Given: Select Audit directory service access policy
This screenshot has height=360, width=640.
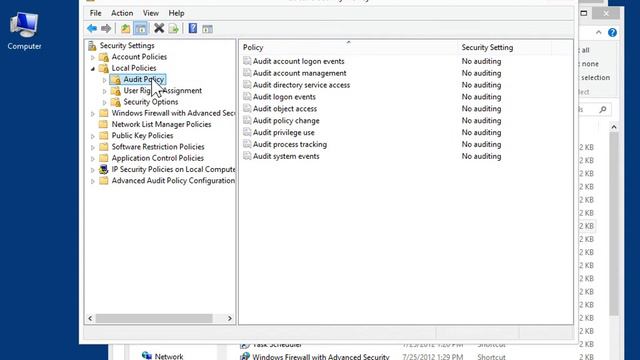Looking at the screenshot, I should point(301,85).
